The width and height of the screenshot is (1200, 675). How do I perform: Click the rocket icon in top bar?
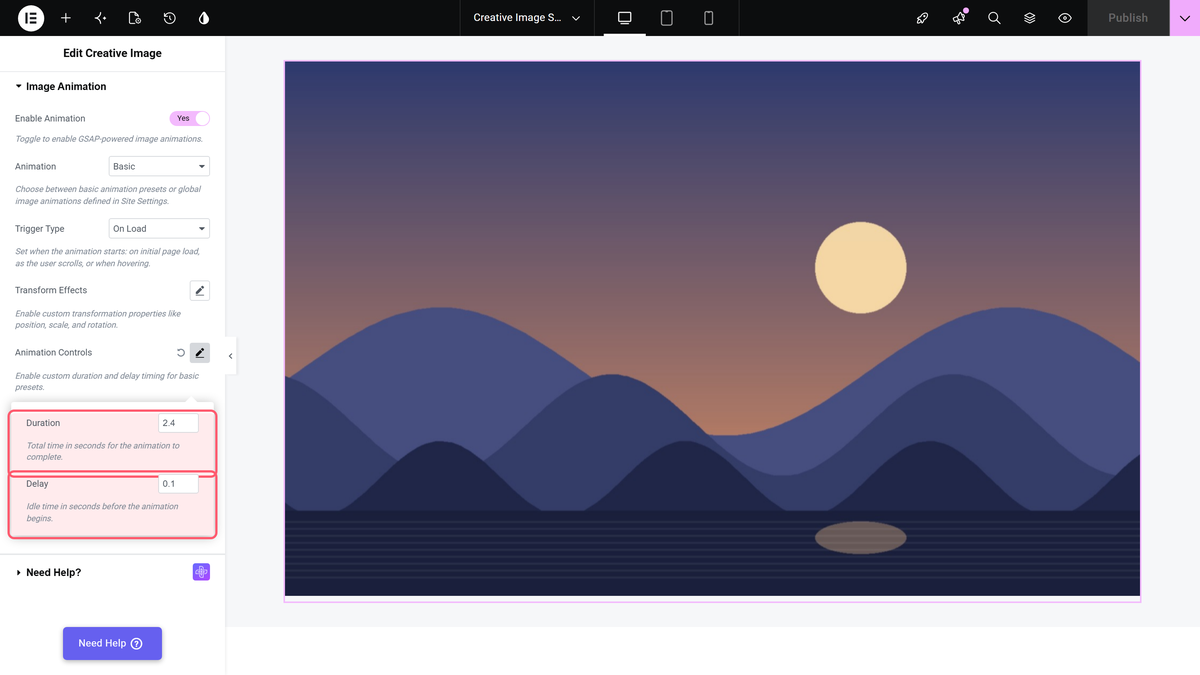tap(923, 18)
